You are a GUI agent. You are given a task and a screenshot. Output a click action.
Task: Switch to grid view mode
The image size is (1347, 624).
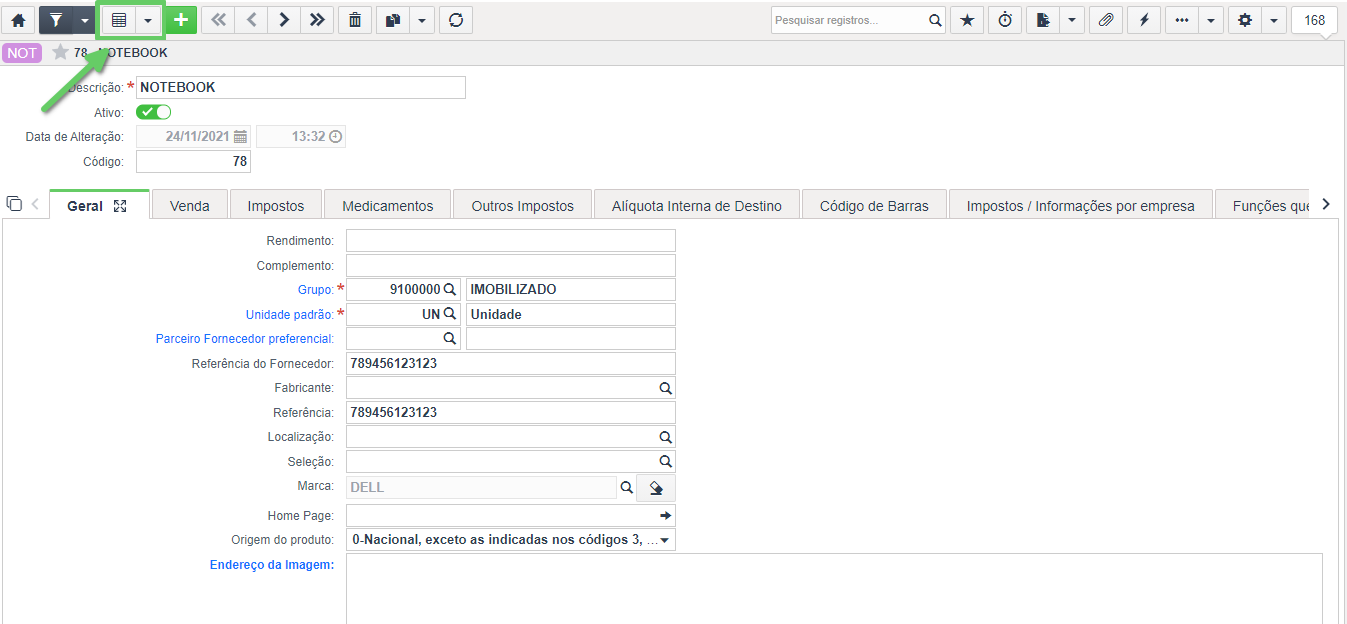(x=118, y=20)
